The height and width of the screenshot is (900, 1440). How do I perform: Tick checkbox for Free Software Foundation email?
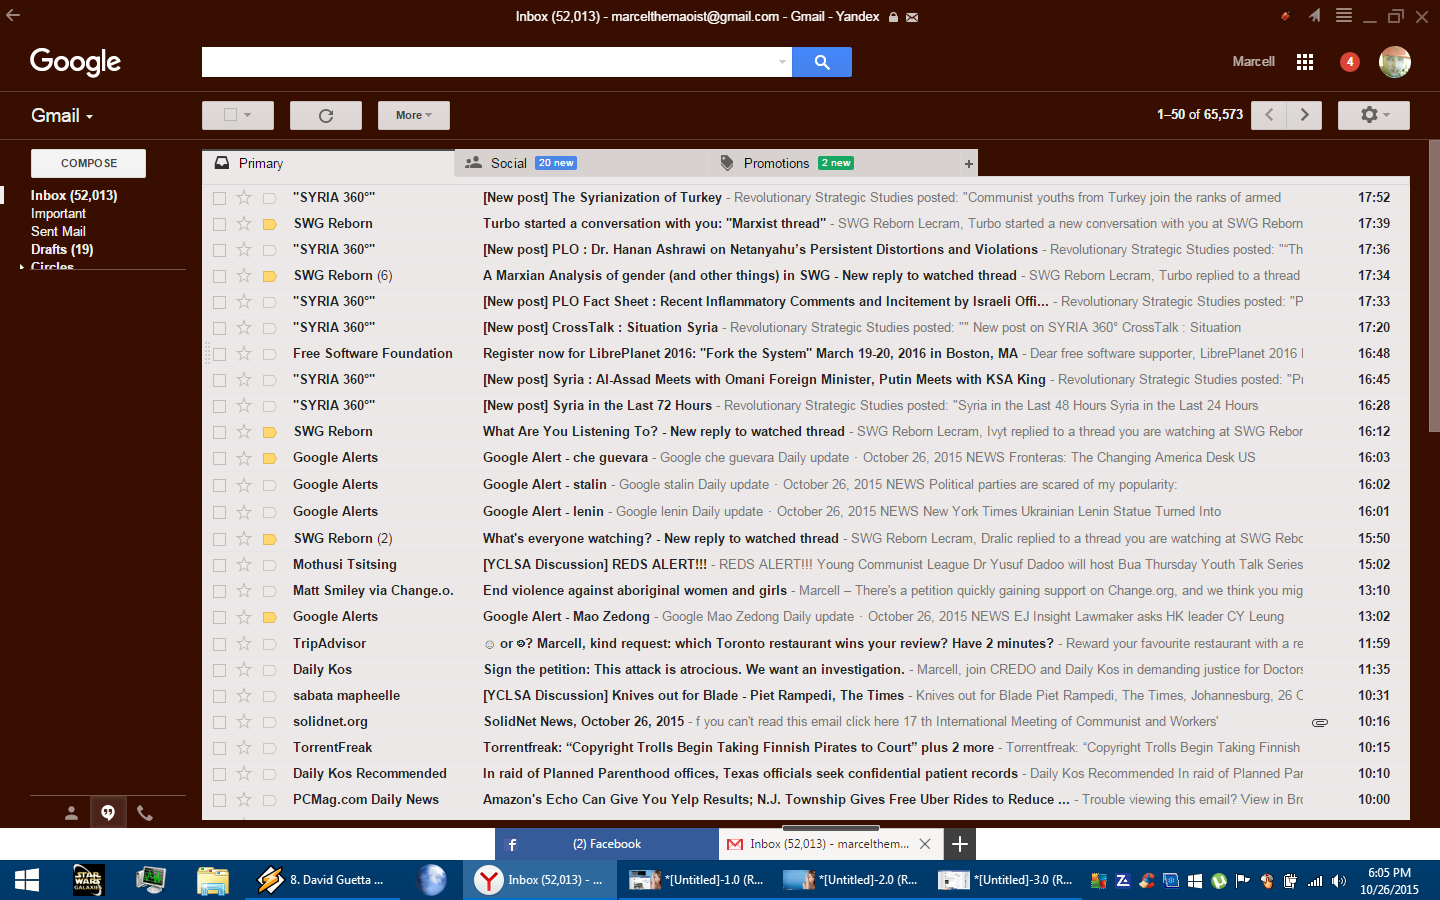[219, 354]
